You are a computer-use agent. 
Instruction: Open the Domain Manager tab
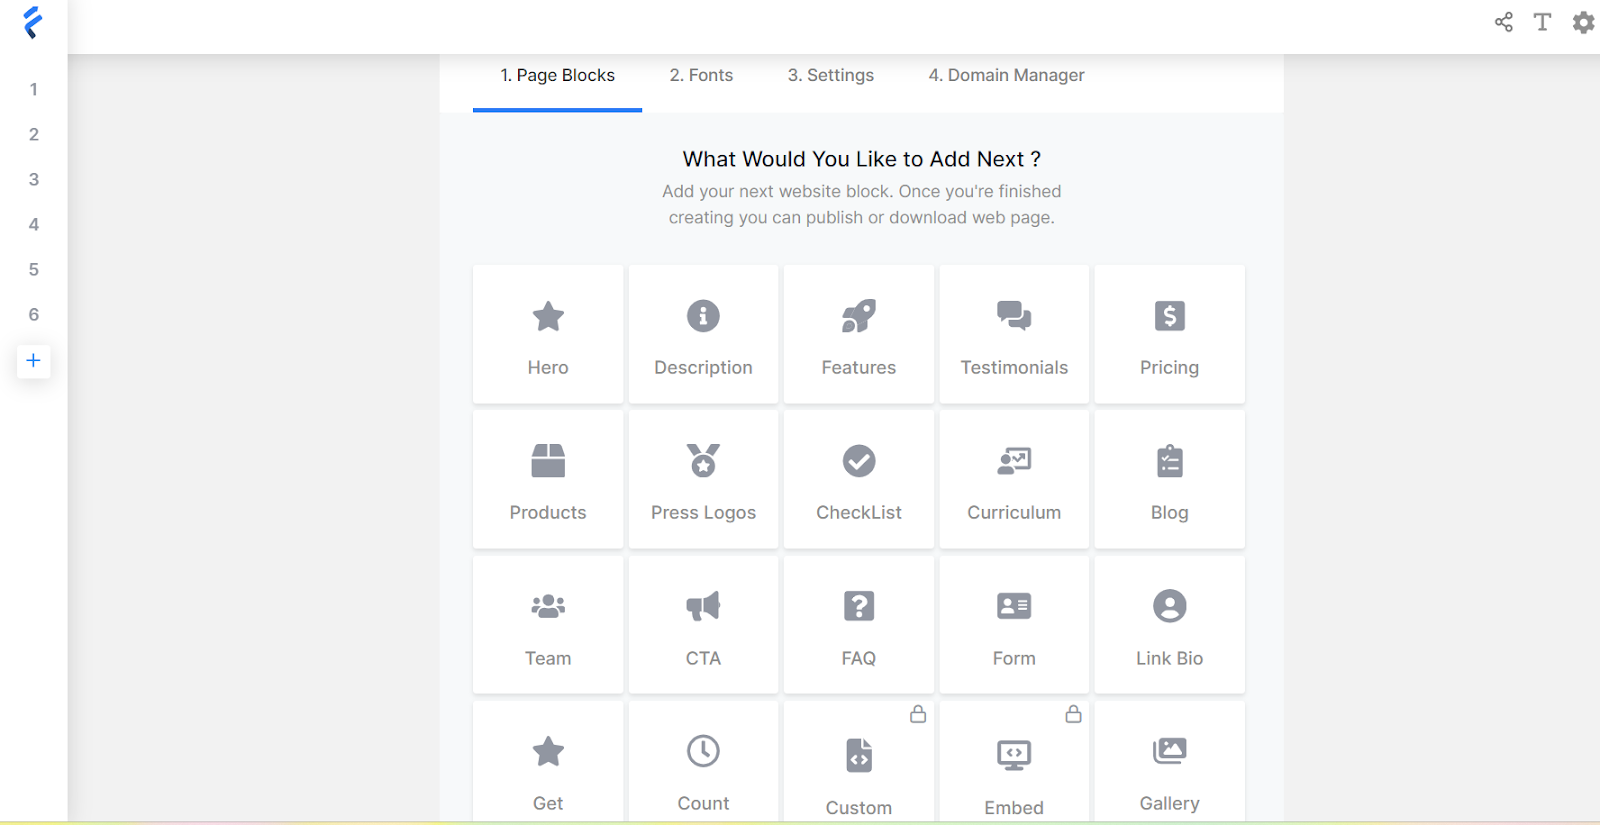tap(1006, 76)
